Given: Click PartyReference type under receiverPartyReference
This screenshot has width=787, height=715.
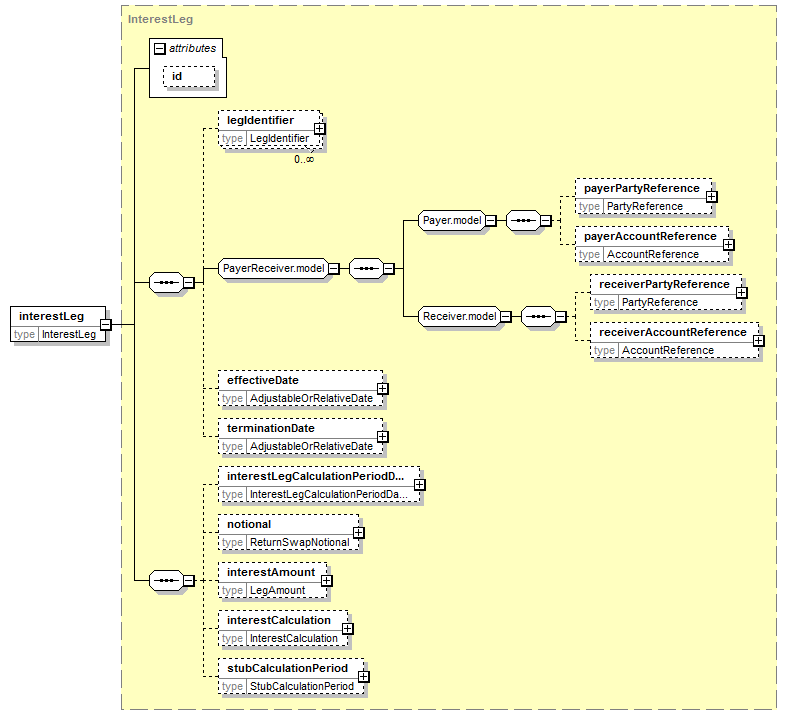Looking at the screenshot, I should (x=660, y=303).
